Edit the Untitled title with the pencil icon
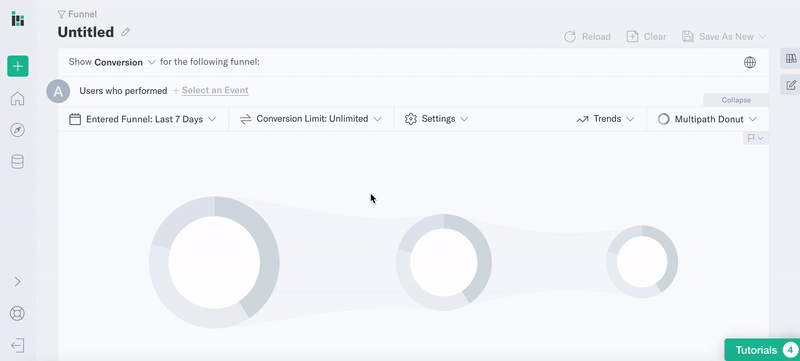This screenshot has width=800, height=361. [126, 32]
